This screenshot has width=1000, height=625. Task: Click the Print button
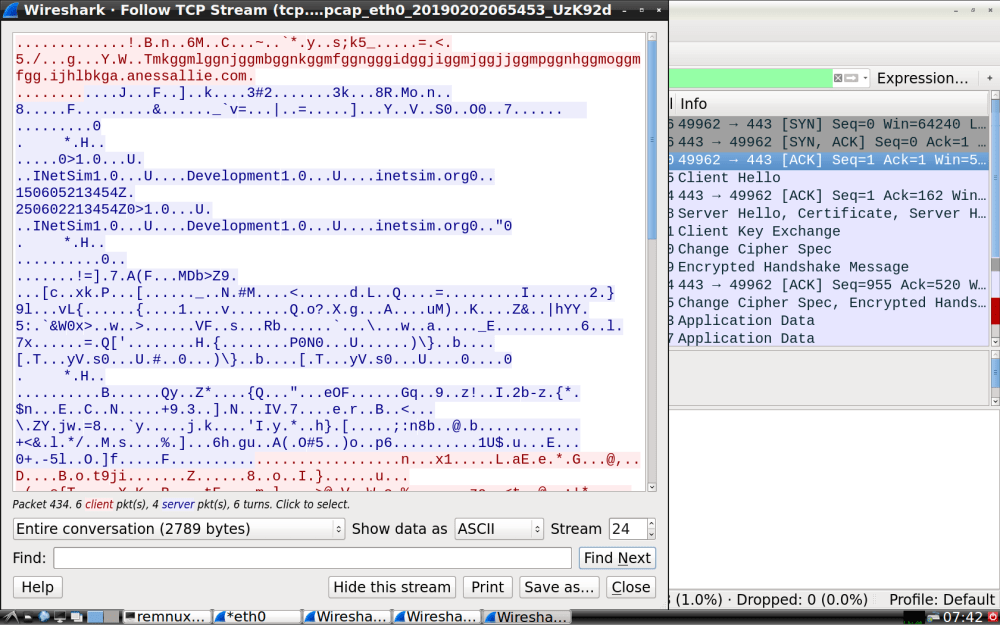tap(488, 587)
